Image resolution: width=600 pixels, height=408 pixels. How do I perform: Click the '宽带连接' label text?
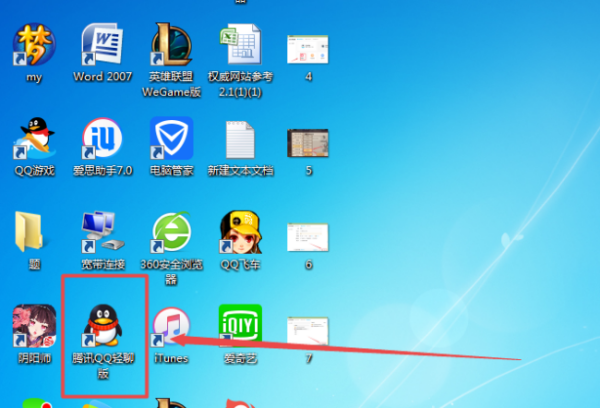(x=103, y=264)
